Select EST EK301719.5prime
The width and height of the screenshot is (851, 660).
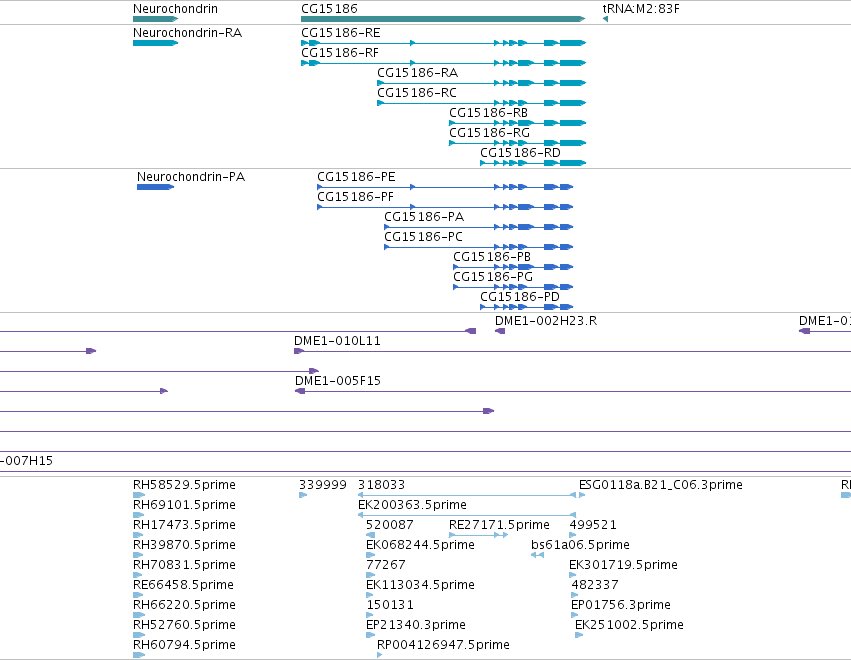pos(623,565)
